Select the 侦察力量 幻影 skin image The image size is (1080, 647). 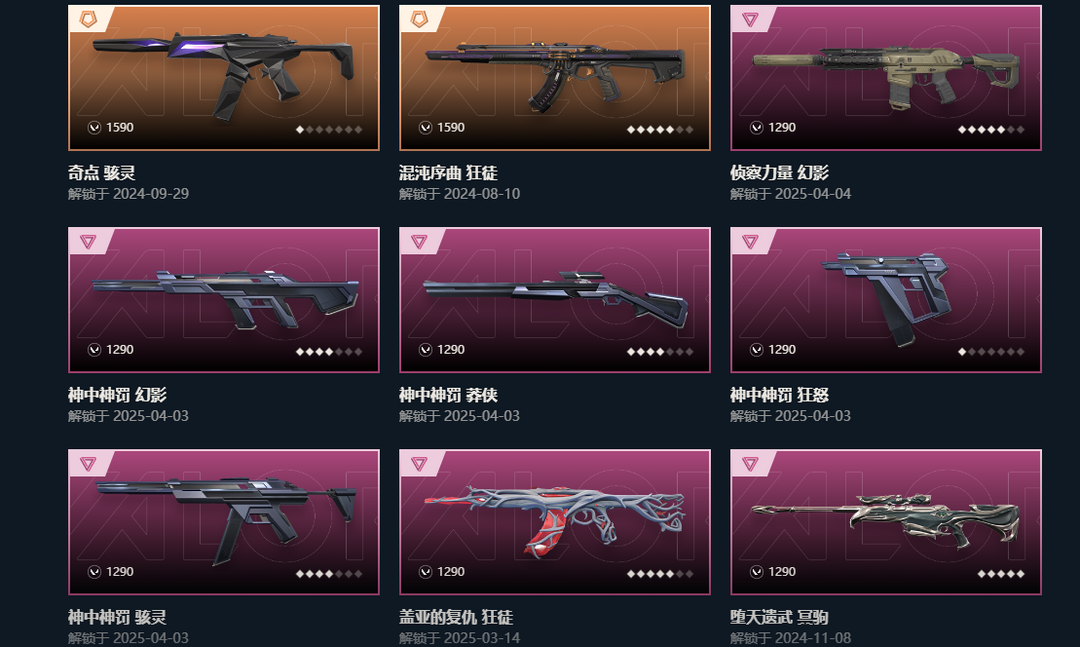(886, 78)
